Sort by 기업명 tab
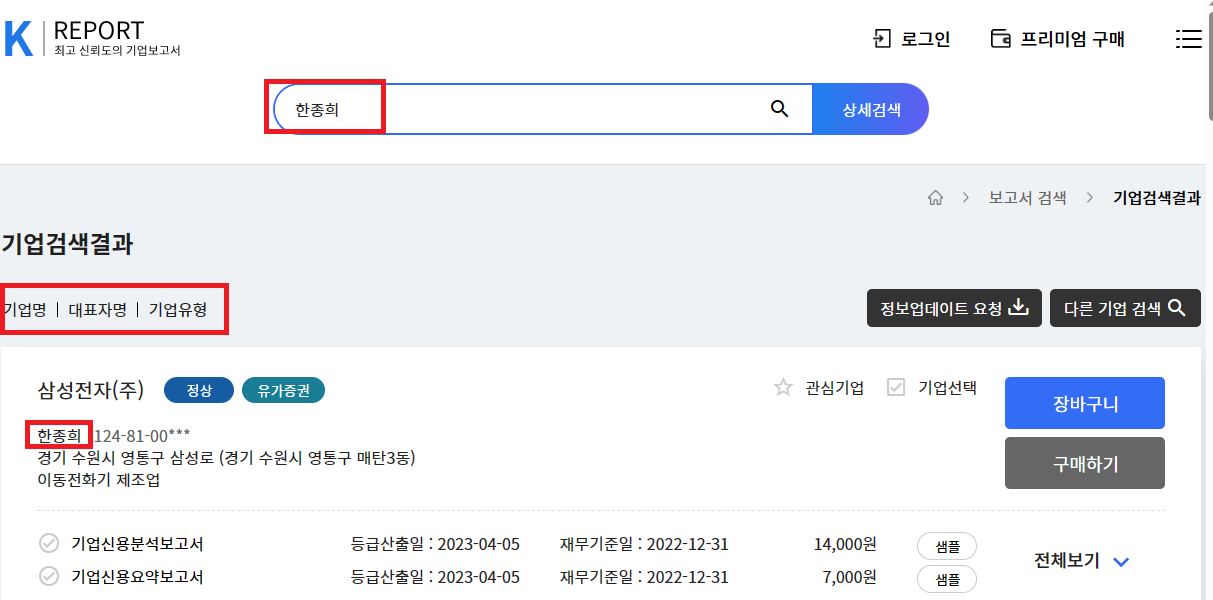Image resolution: width=1213 pixels, height=600 pixels. 26,309
